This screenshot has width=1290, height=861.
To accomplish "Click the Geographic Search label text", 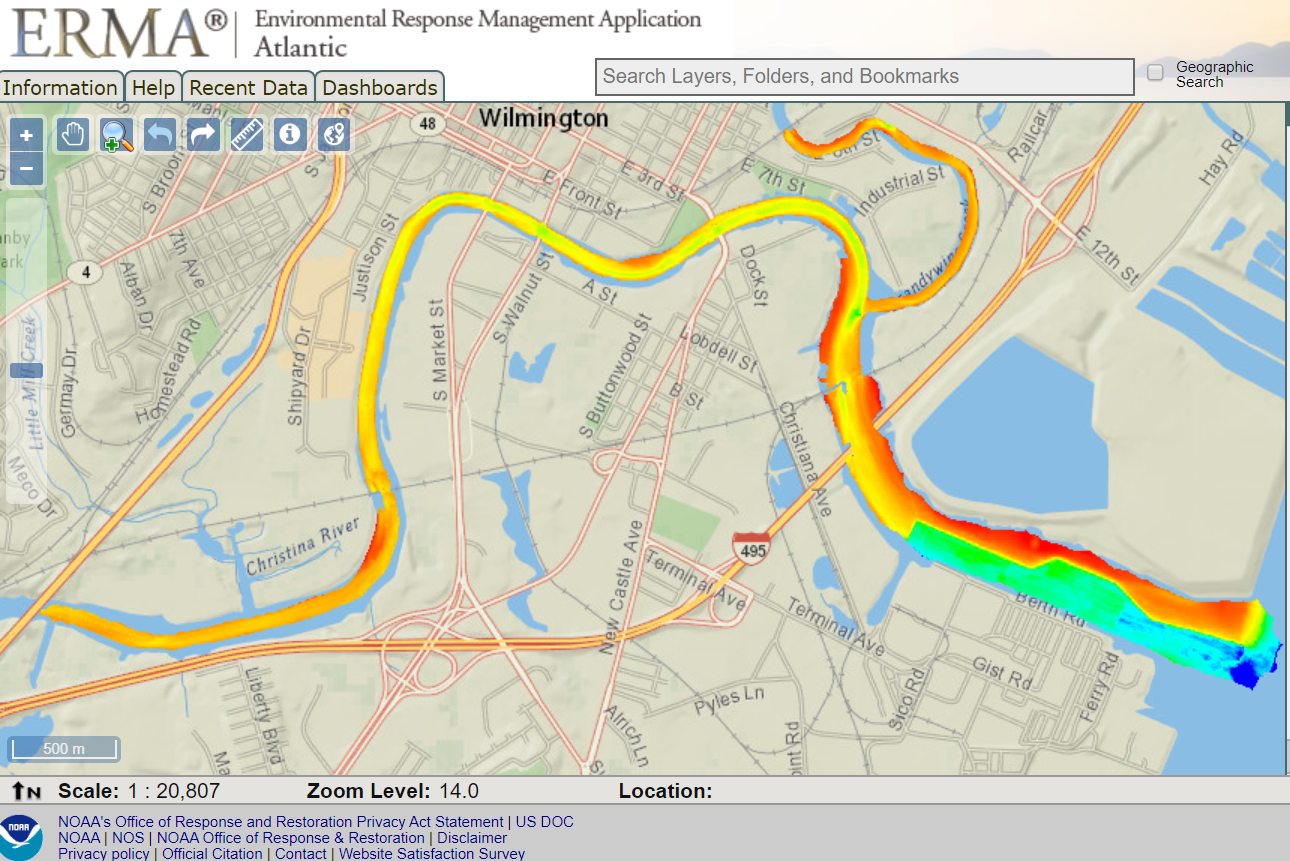I will click(x=1214, y=74).
